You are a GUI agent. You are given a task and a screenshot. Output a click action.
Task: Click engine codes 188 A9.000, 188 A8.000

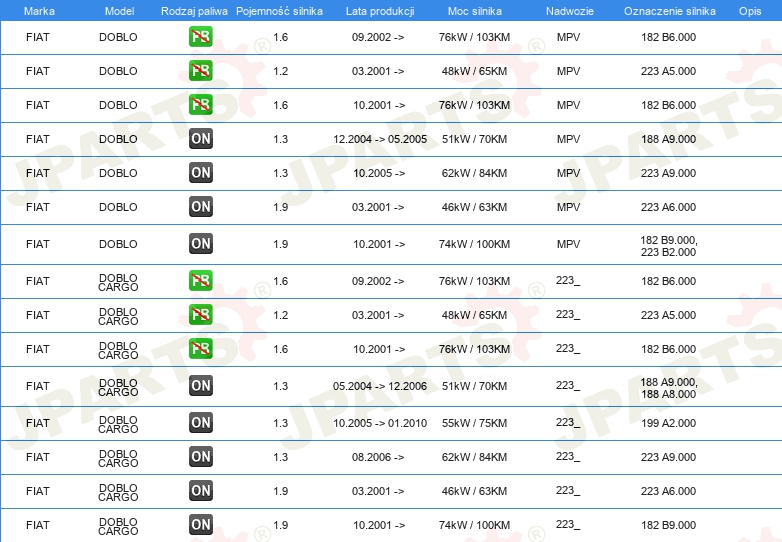point(669,388)
